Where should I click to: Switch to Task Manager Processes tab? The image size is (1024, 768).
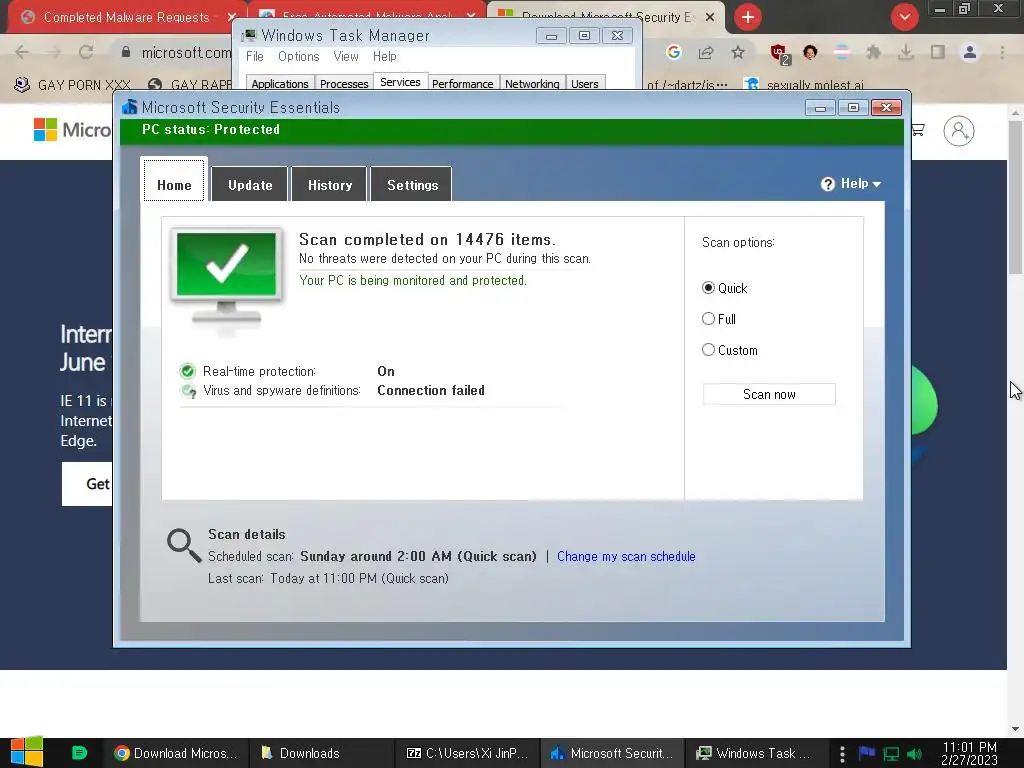click(344, 84)
